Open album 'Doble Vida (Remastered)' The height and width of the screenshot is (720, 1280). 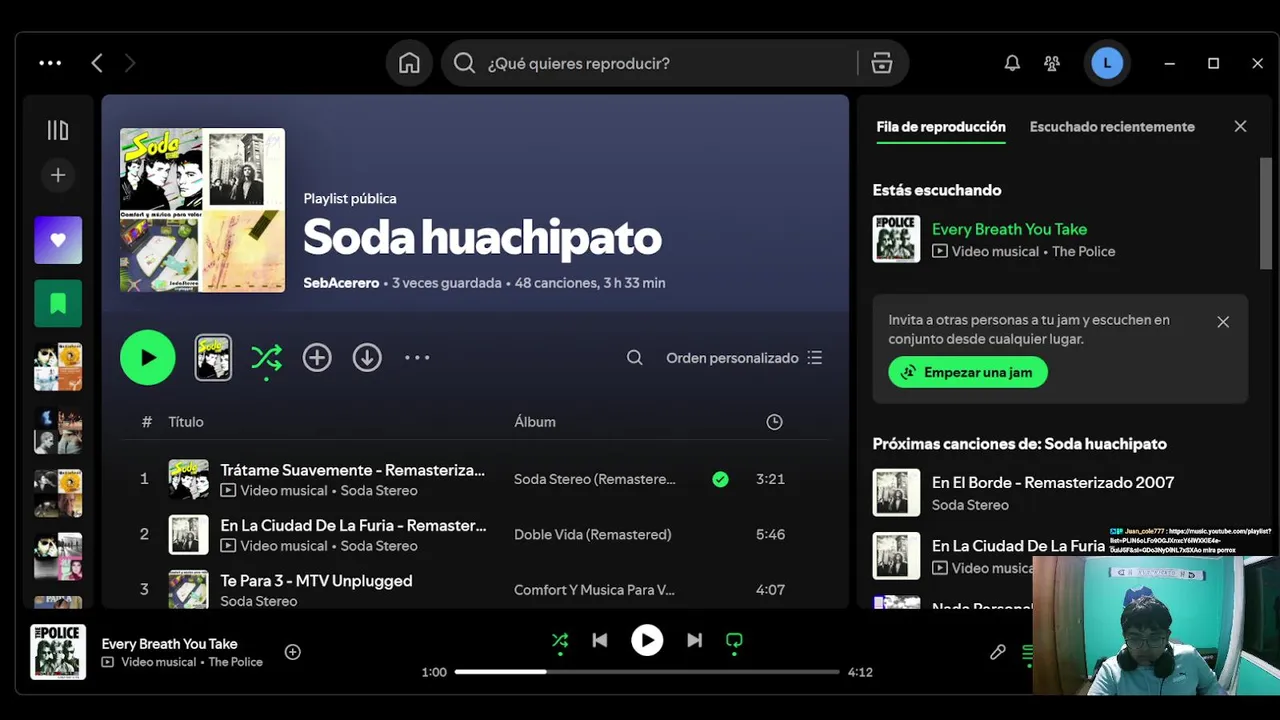(592, 534)
